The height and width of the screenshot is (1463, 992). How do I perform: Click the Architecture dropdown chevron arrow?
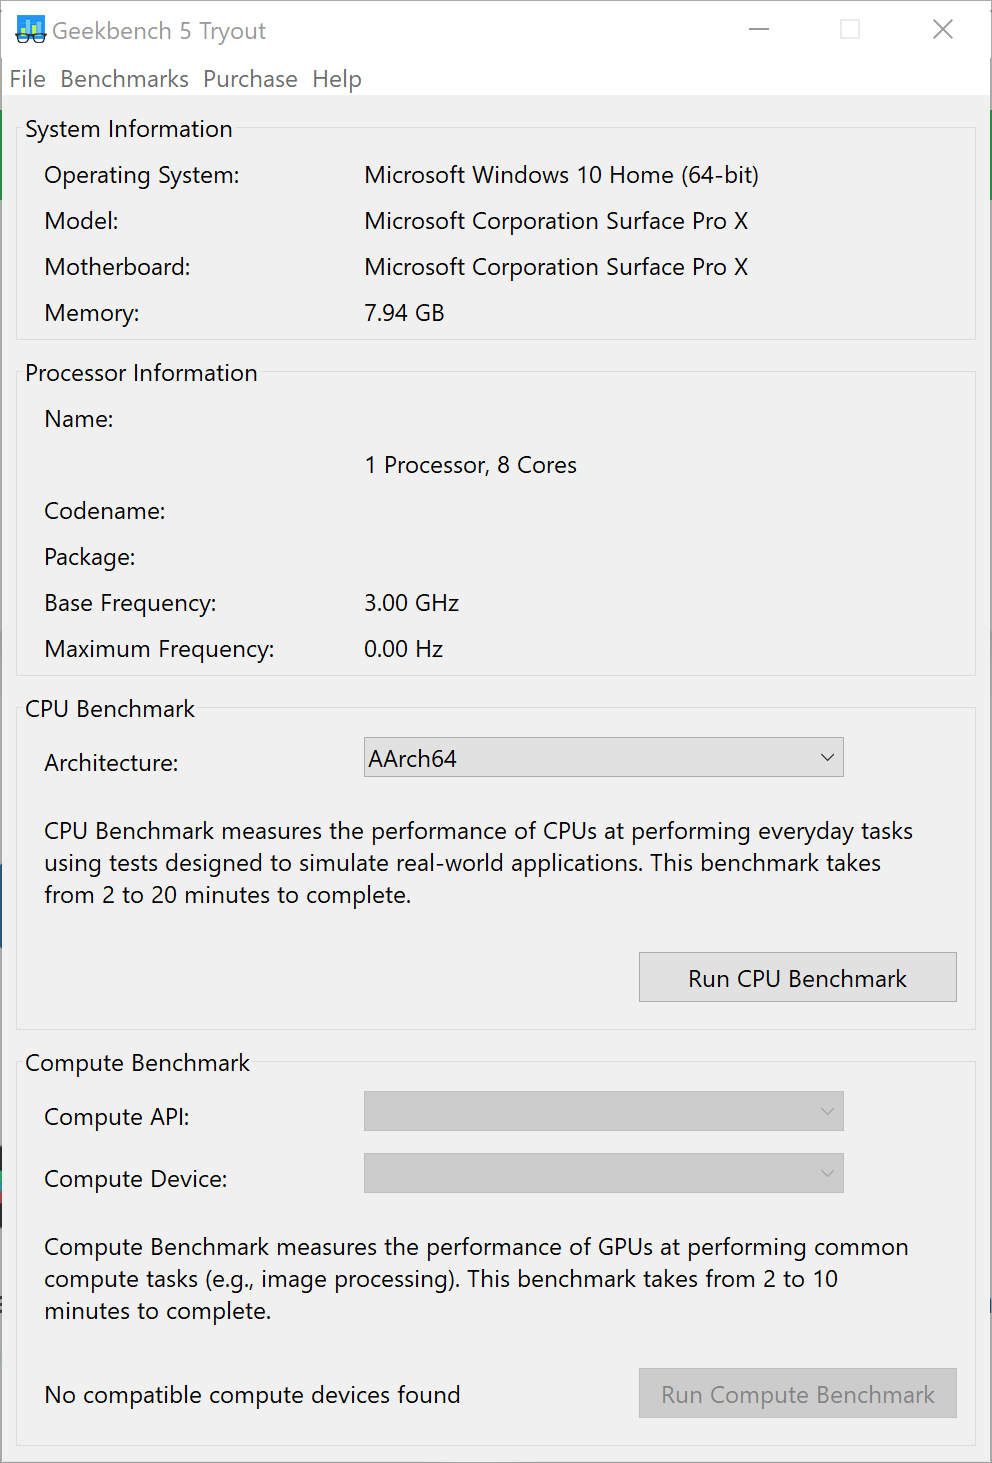[x=826, y=757]
